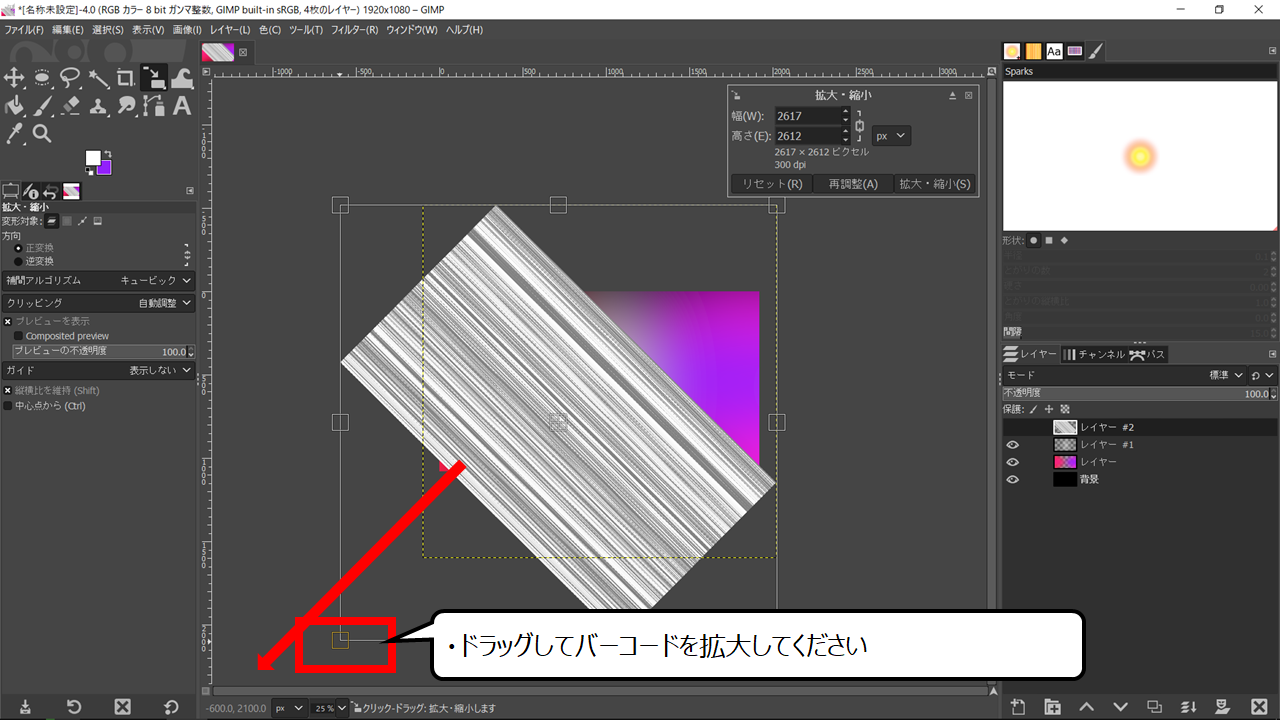Toggle the width-height chain link

pyautogui.click(x=860, y=126)
